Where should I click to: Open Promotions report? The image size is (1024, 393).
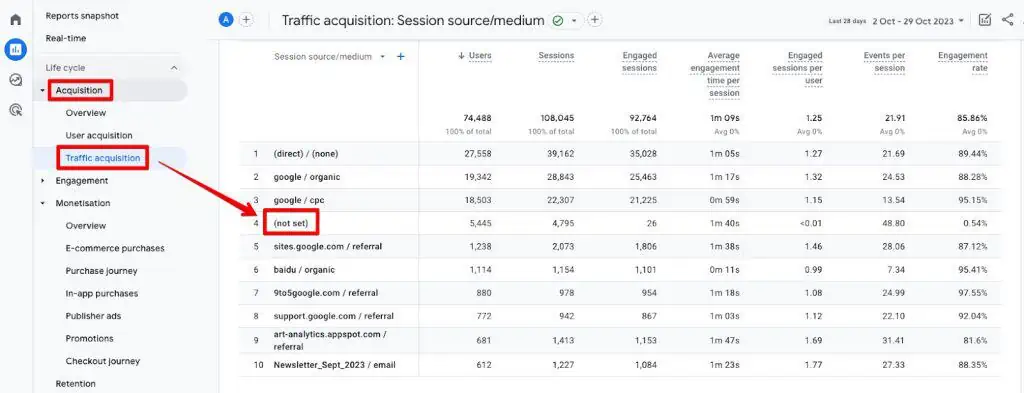pyautogui.click(x=89, y=339)
